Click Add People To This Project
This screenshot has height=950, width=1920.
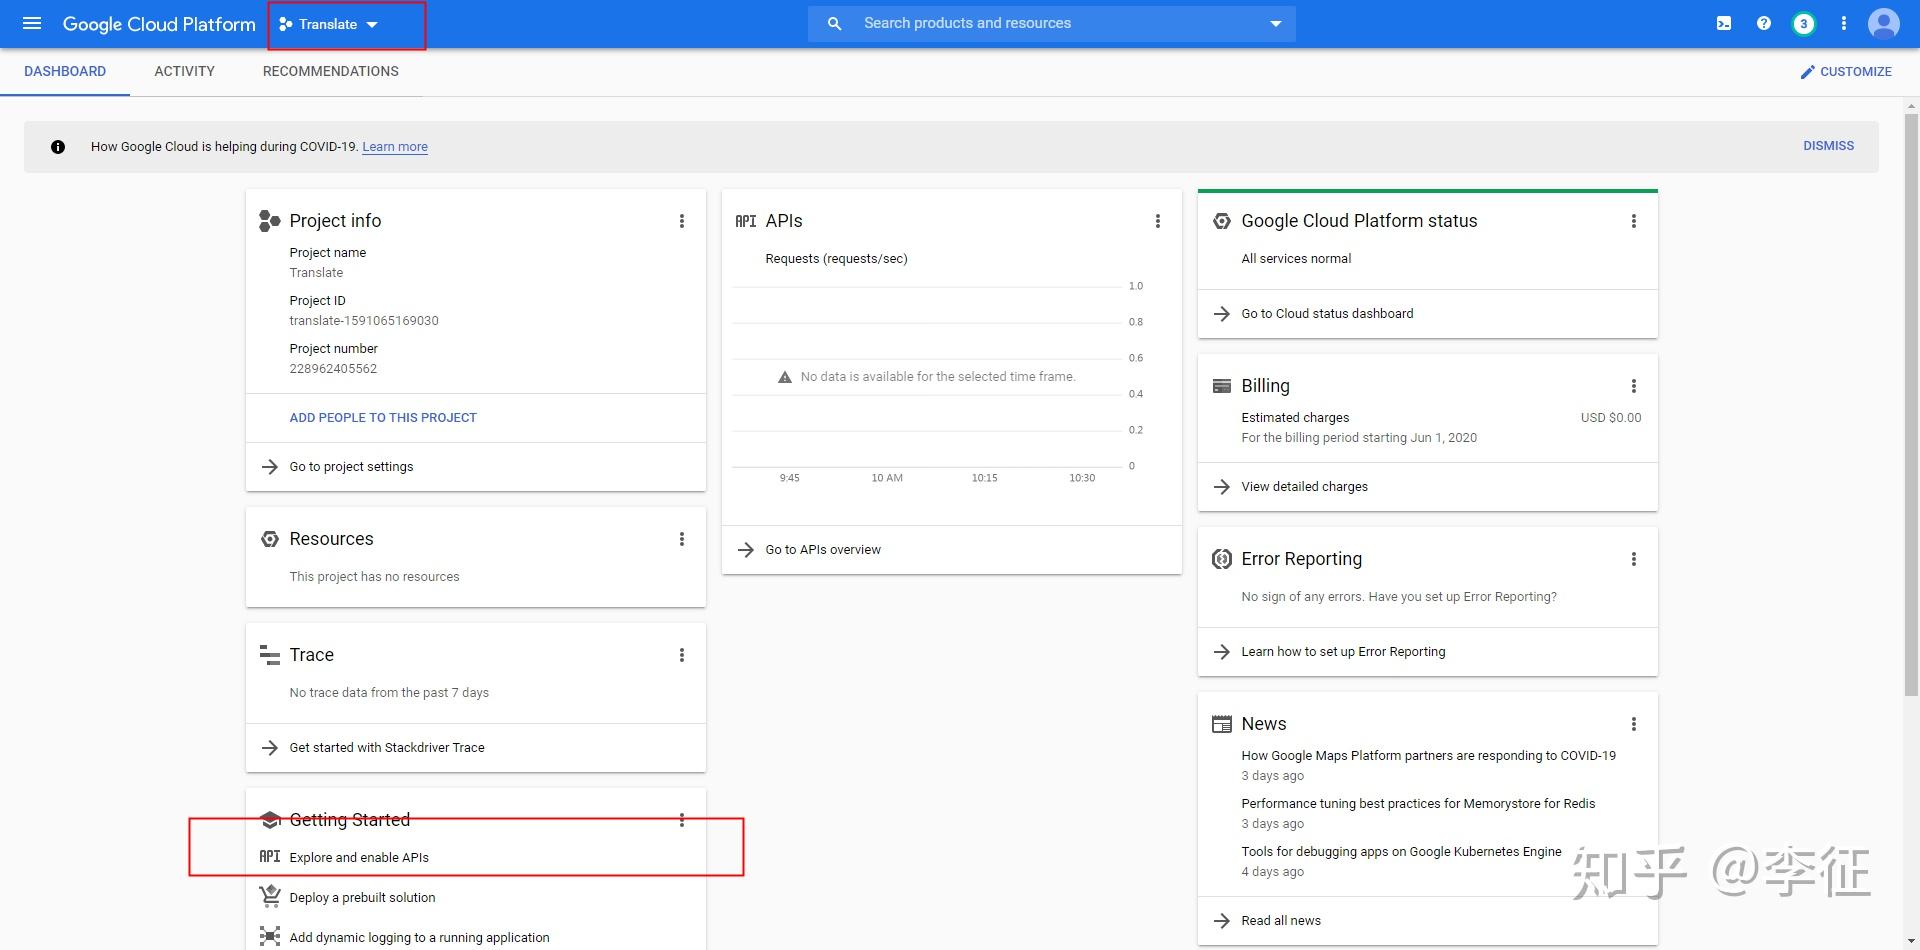(x=383, y=418)
